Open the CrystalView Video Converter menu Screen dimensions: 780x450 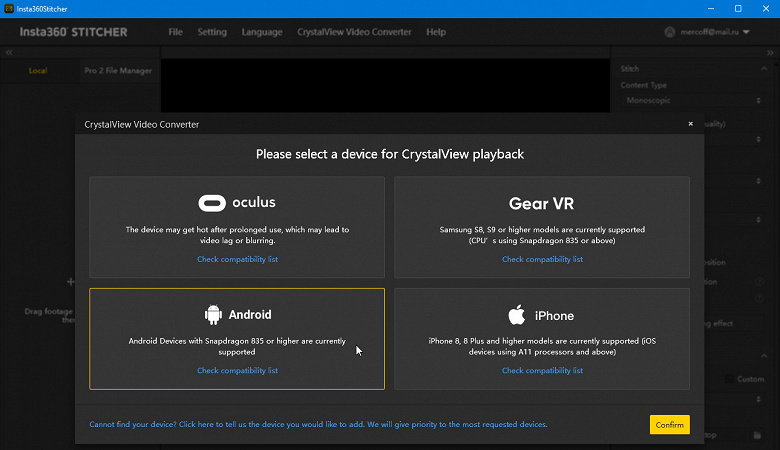tap(354, 32)
